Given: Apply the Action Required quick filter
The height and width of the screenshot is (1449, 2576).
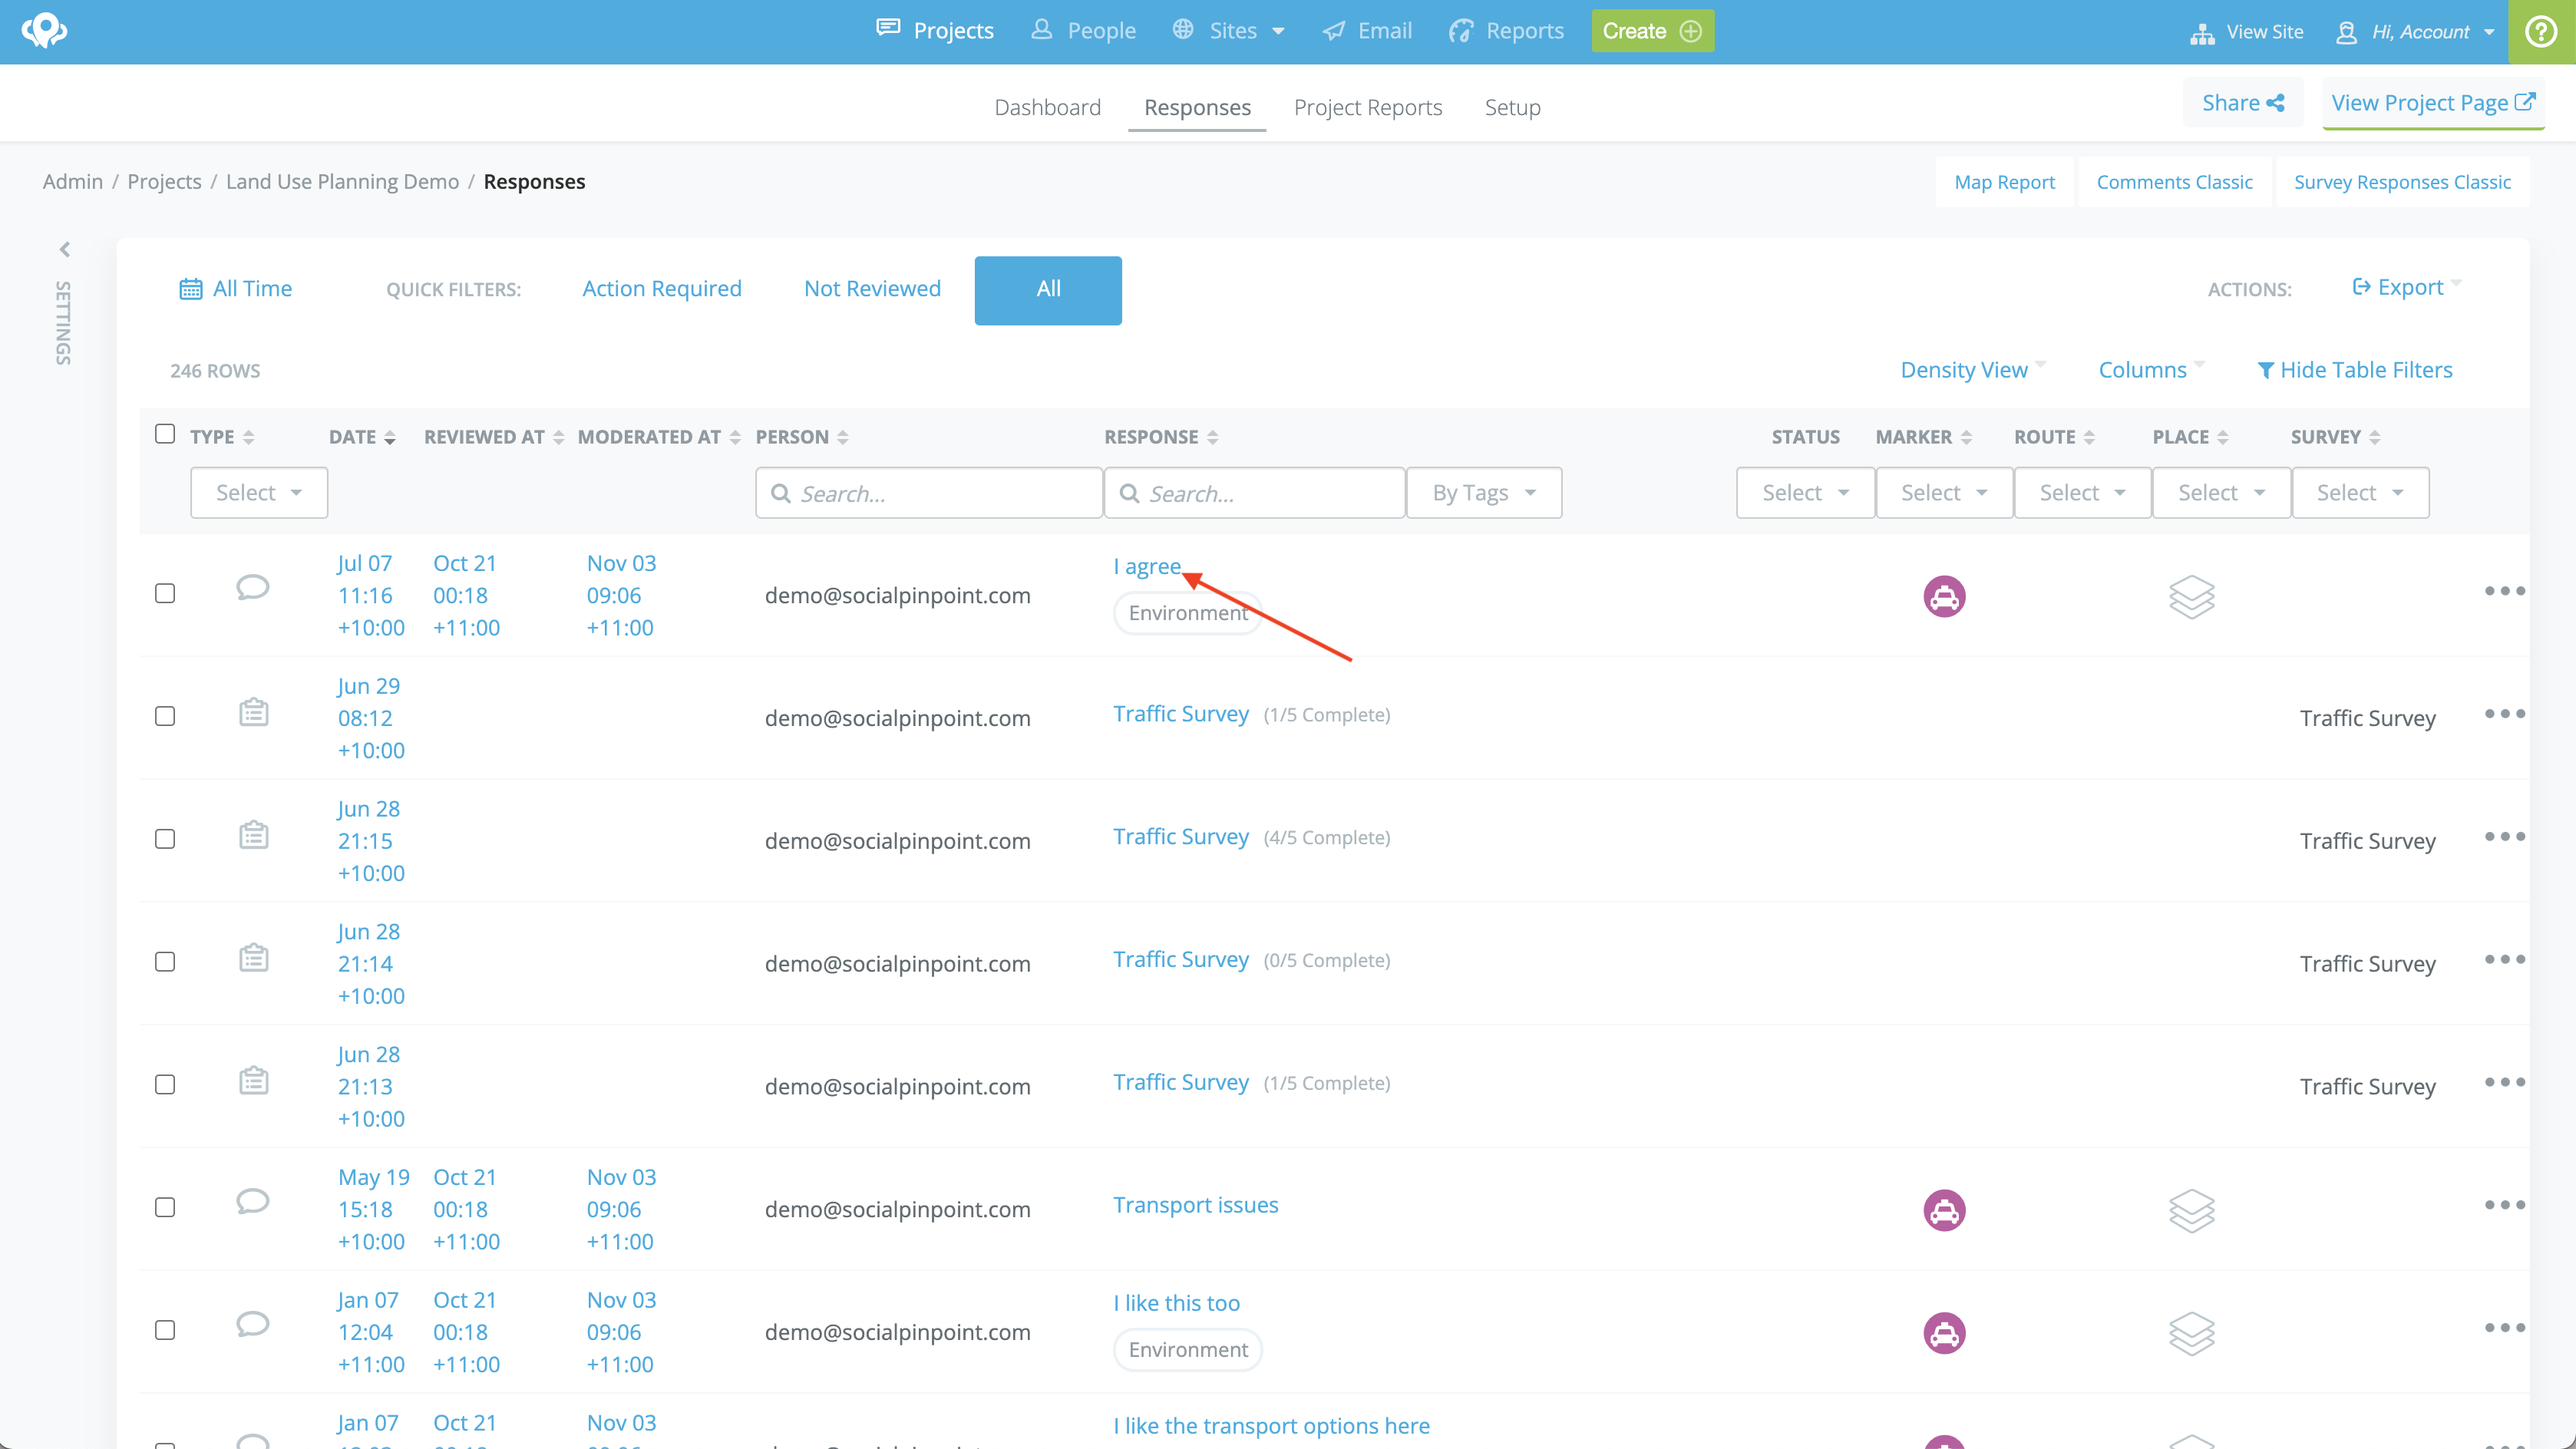Looking at the screenshot, I should [x=662, y=289].
